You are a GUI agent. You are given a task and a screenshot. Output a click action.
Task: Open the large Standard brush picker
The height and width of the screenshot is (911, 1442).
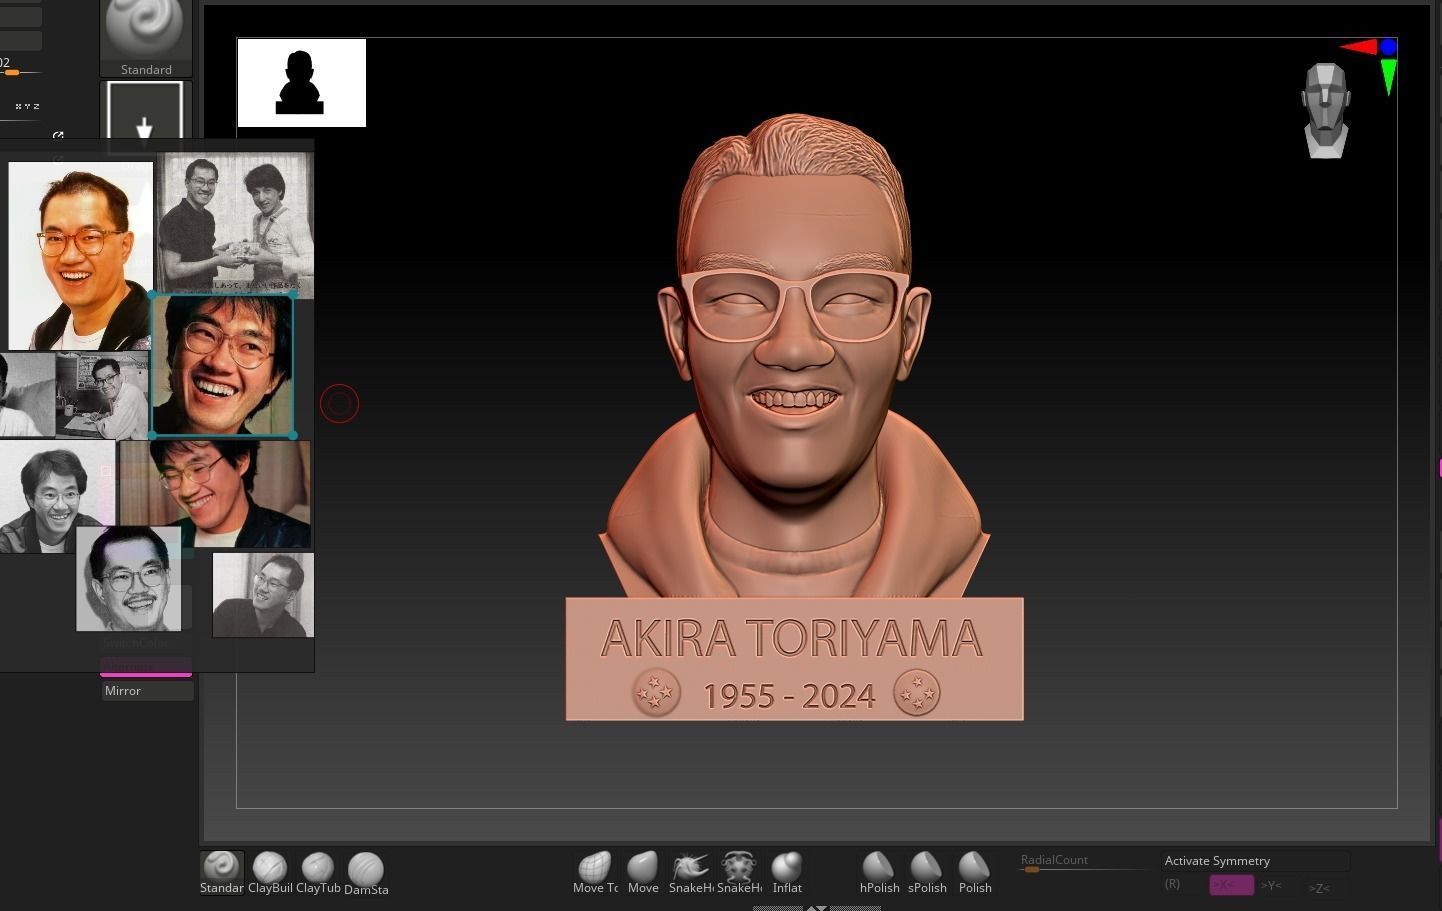[x=146, y=38]
